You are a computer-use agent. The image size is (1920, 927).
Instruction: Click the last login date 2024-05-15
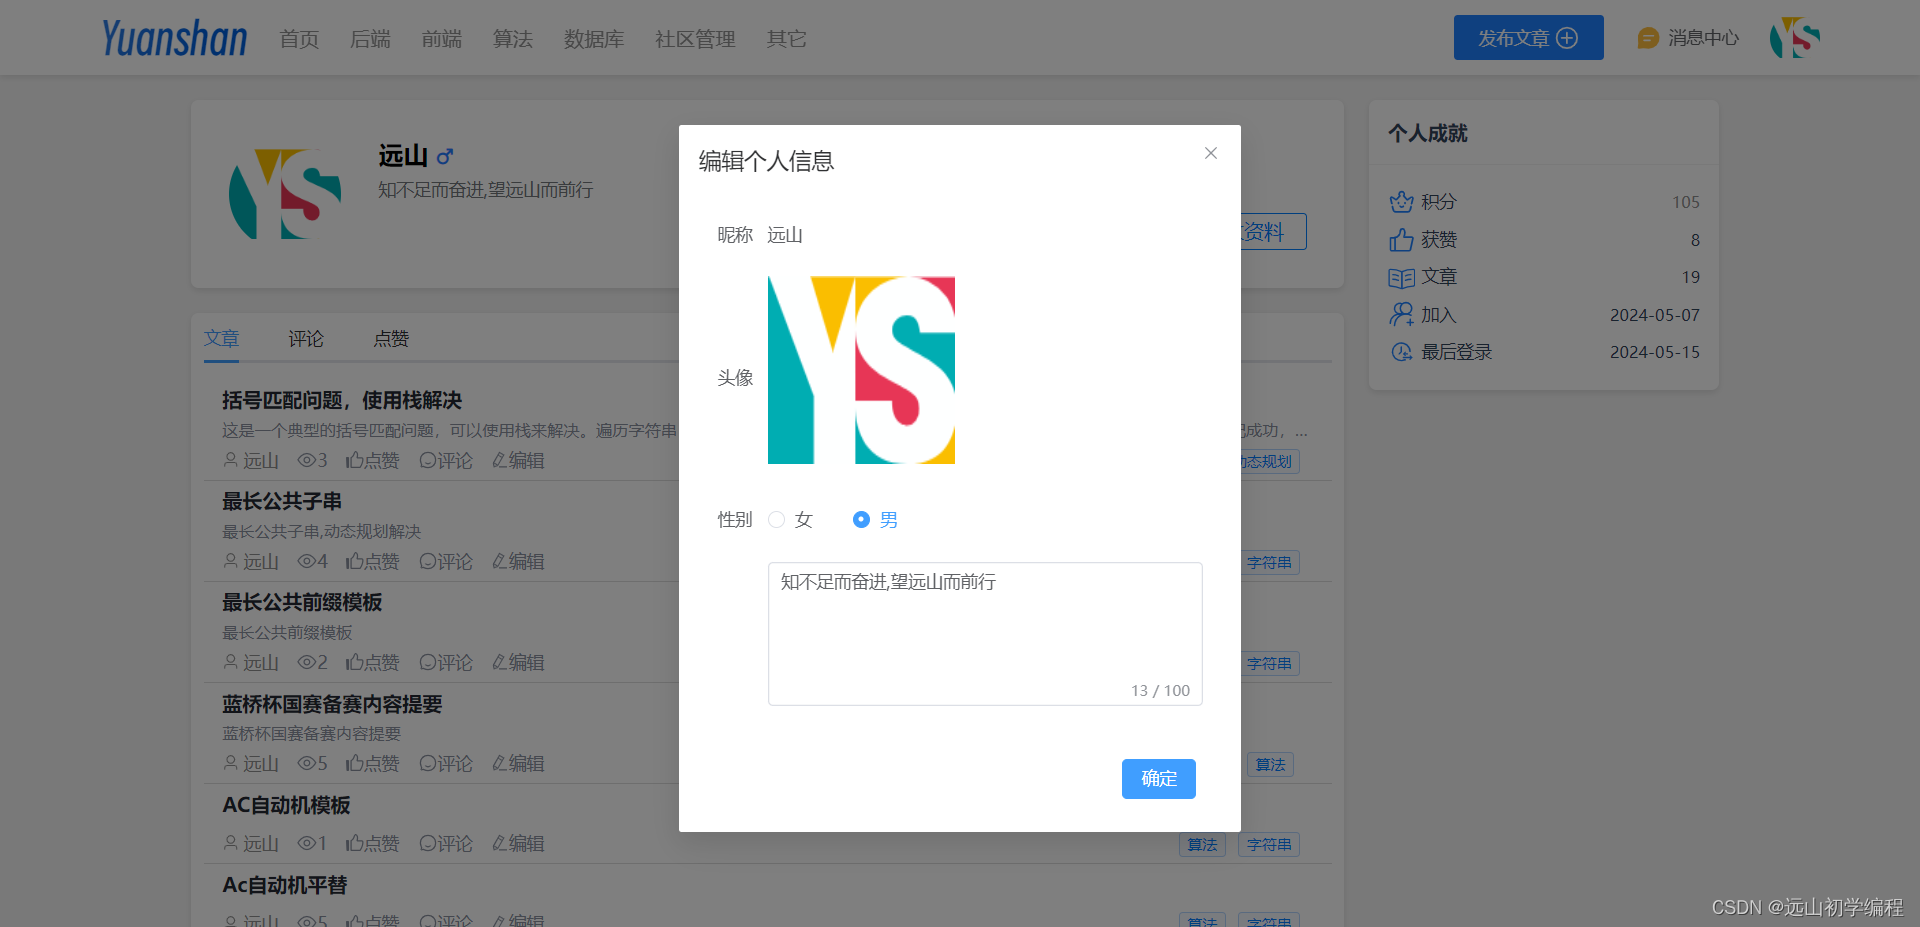tap(1655, 352)
